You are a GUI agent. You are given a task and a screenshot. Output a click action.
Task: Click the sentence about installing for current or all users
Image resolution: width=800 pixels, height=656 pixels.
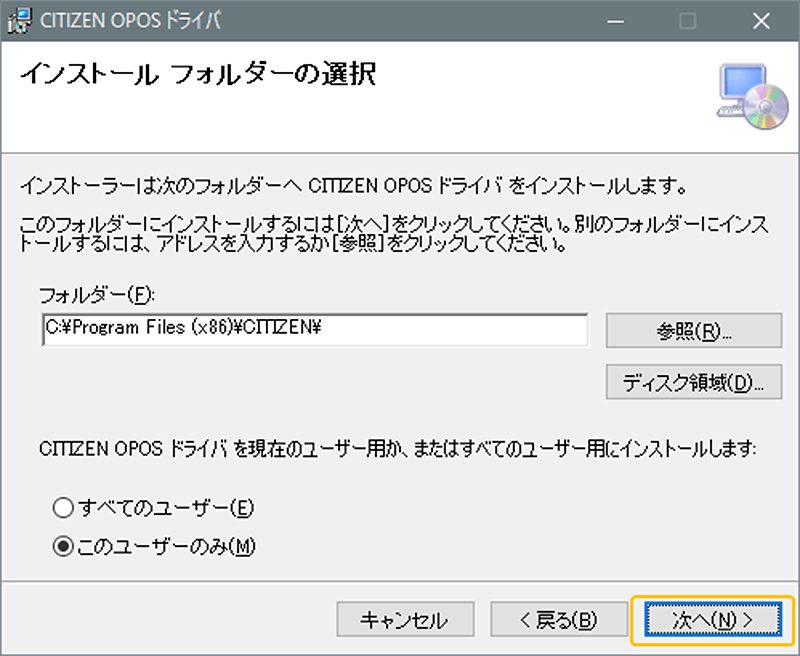click(x=398, y=450)
